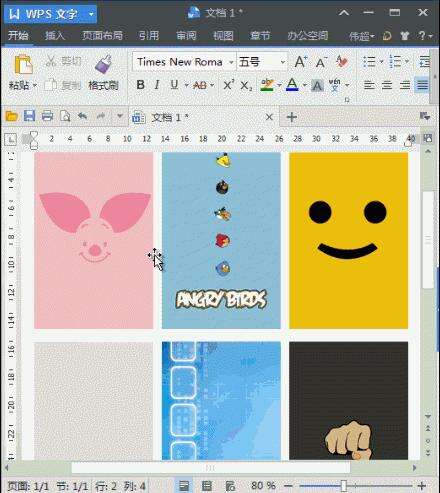Expand font color options arrow
440x493 pixels.
(304, 86)
